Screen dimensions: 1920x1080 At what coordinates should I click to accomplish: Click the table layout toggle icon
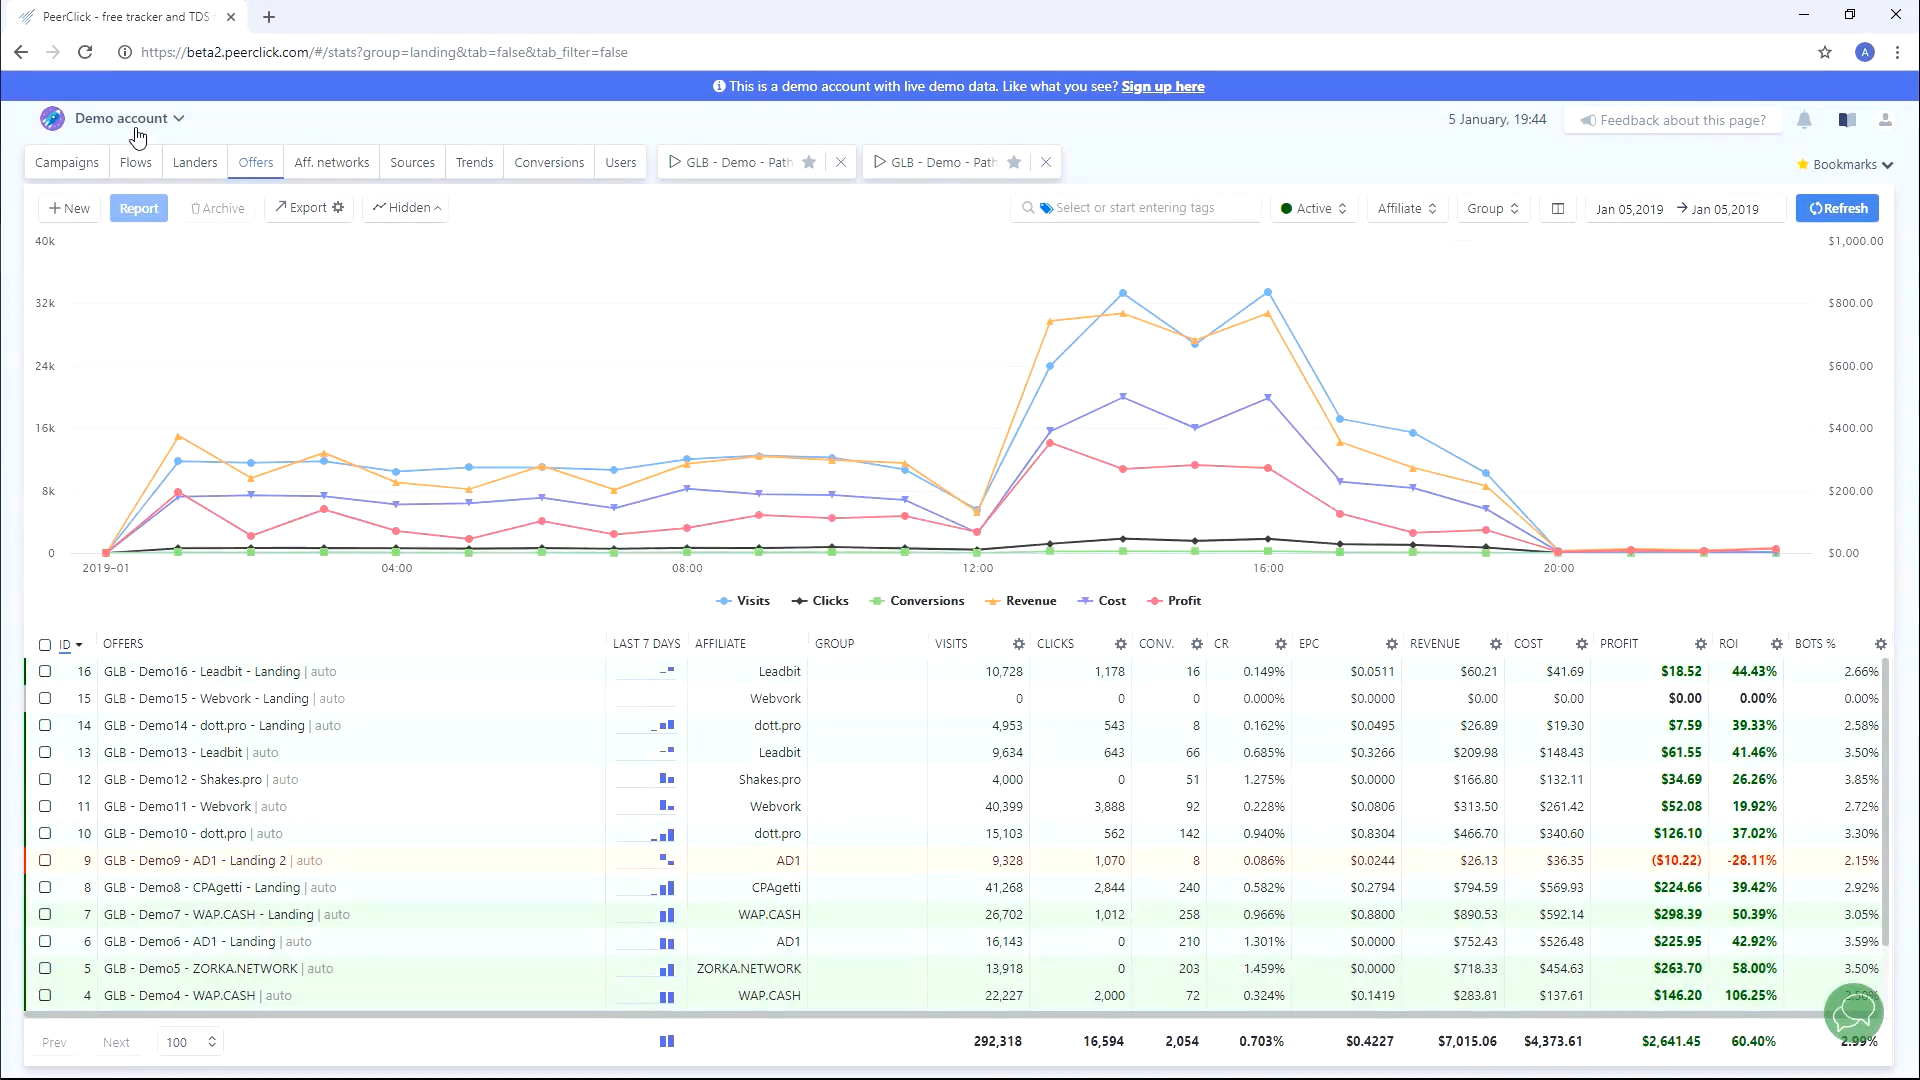1557,207
